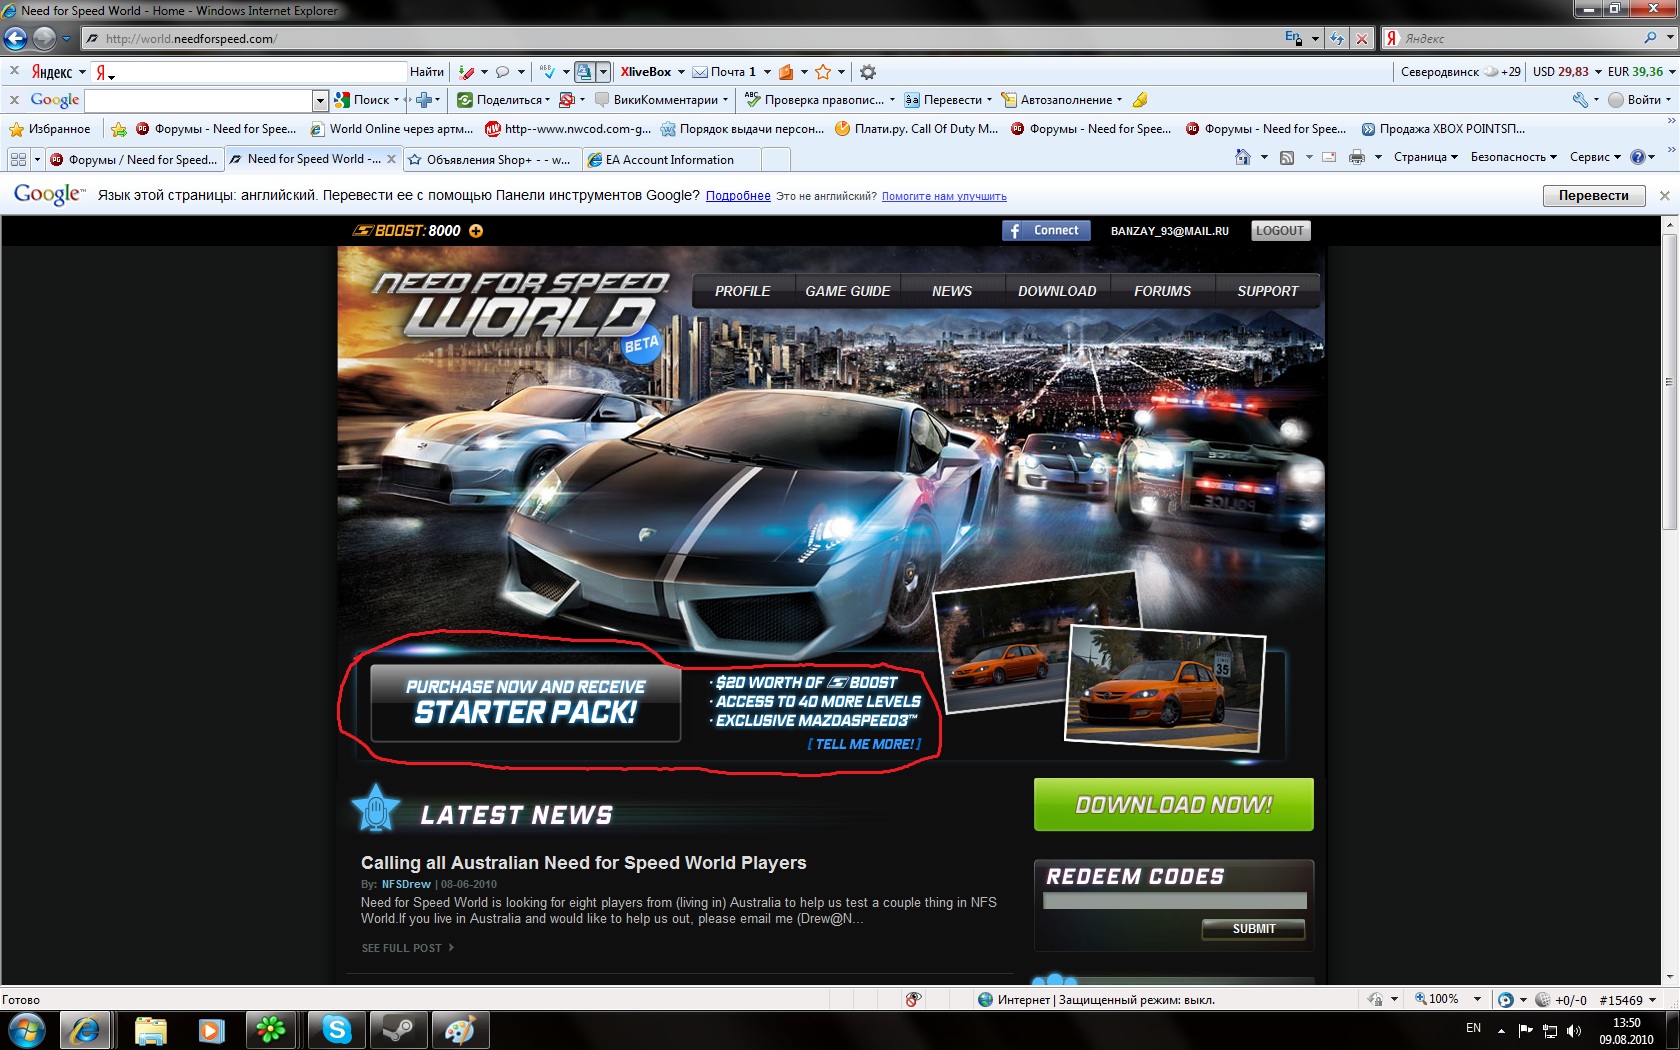Click the Подробнее link
Screen dimensions: 1680x1050
tap(738, 196)
